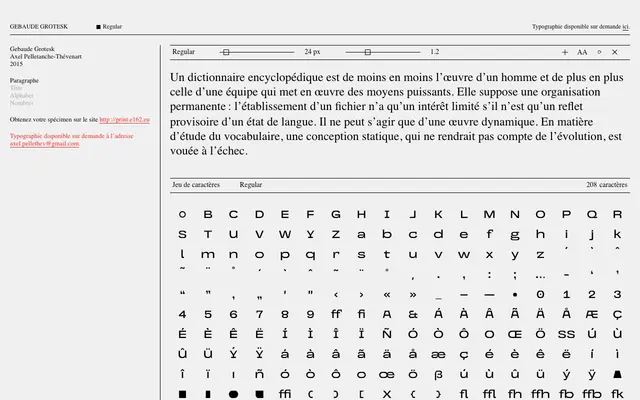Toggle the black square Regular style in header

109,27
